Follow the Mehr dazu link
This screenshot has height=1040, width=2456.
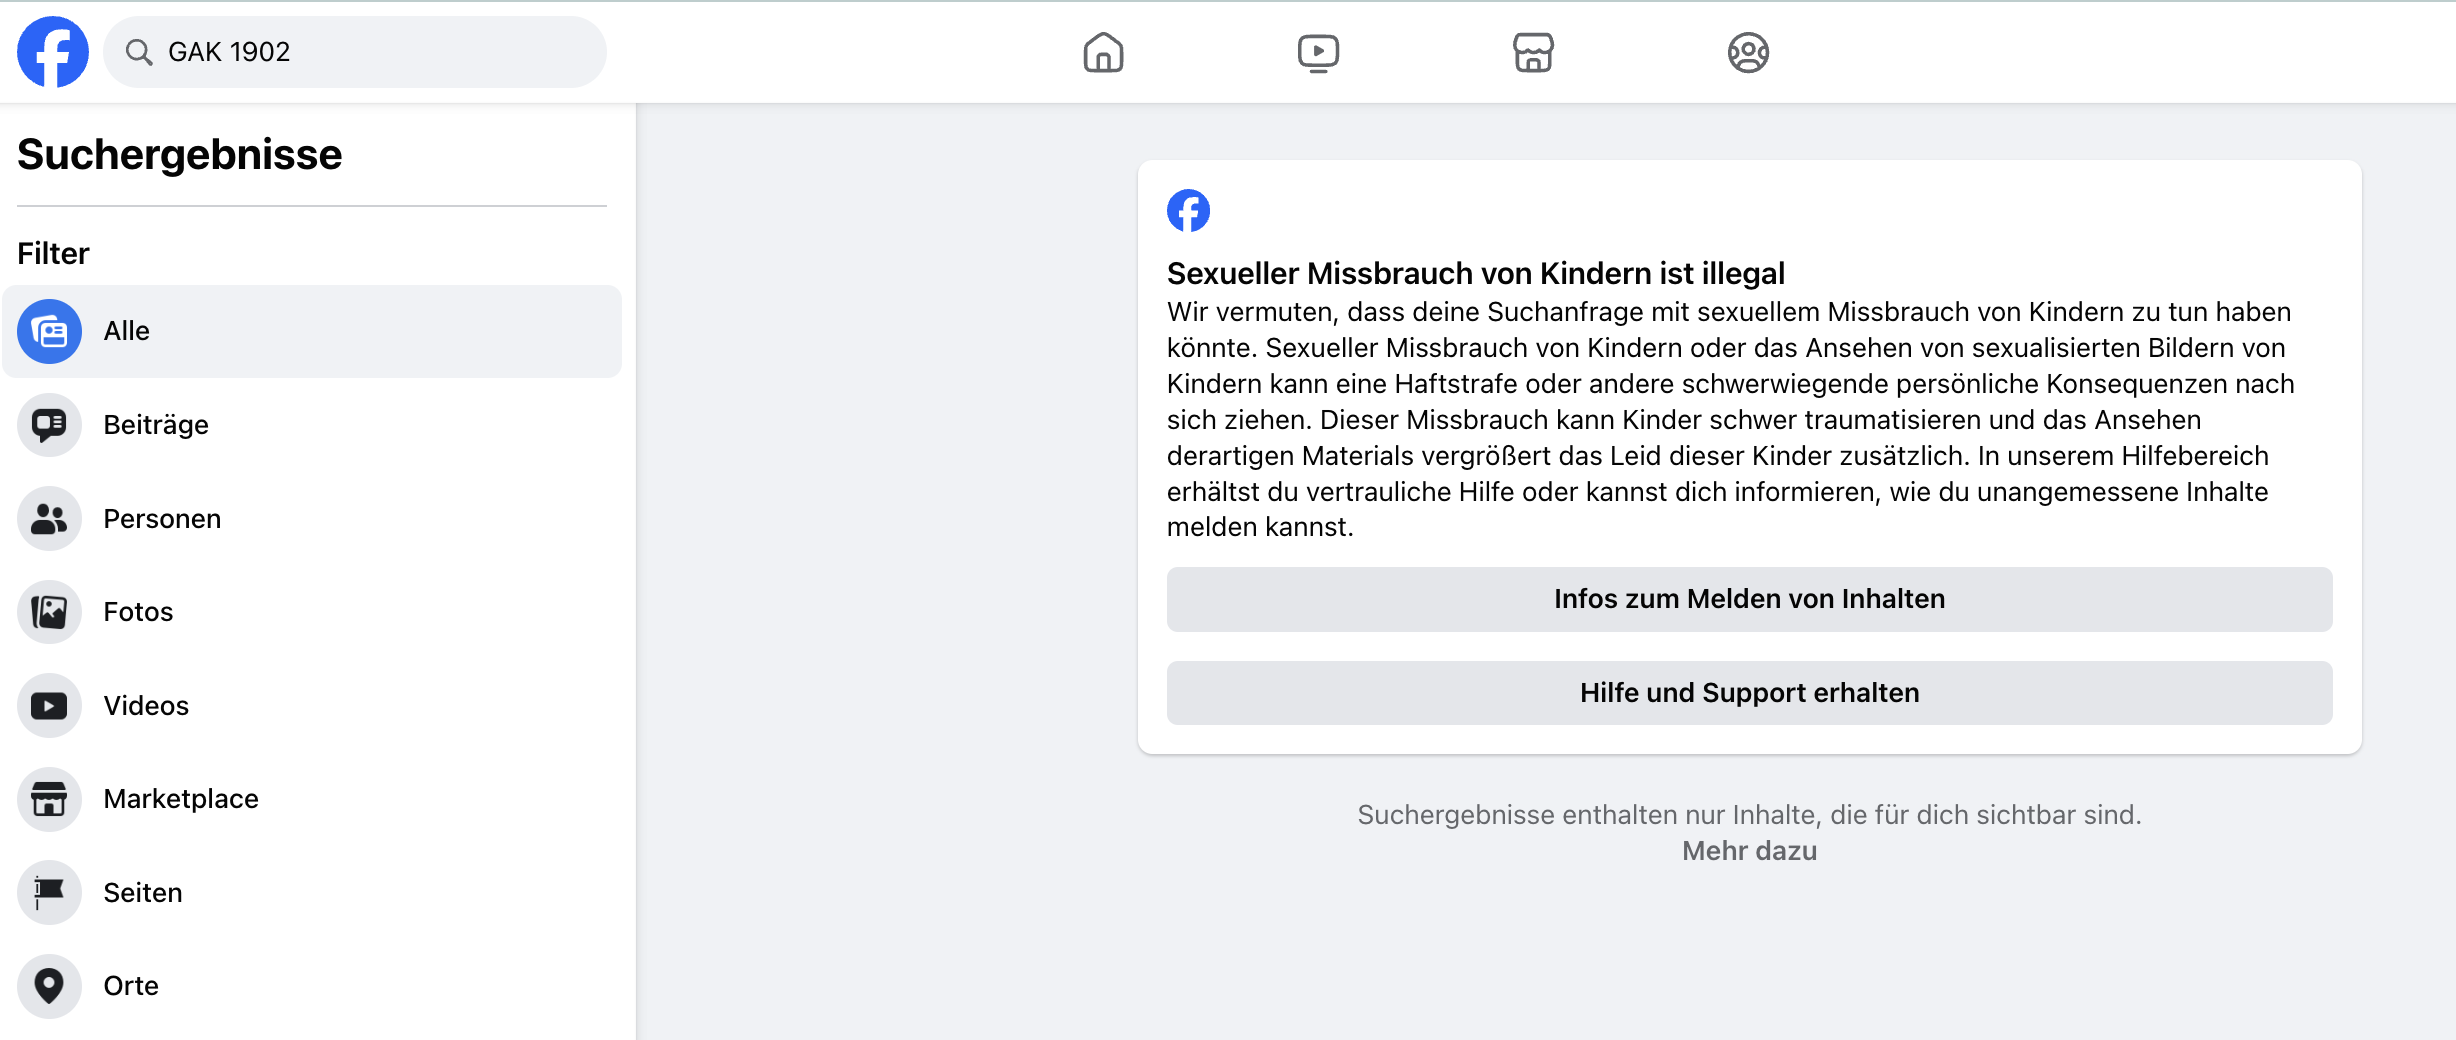click(1749, 851)
